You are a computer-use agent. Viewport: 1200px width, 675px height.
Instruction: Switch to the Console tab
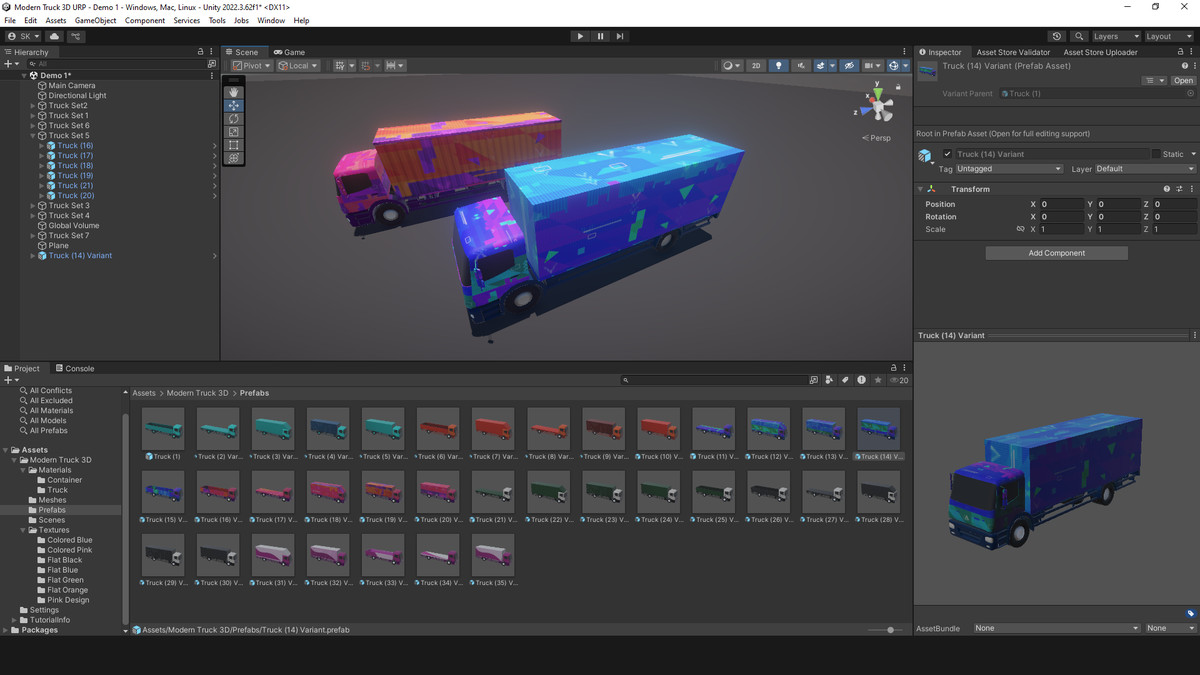(74, 368)
